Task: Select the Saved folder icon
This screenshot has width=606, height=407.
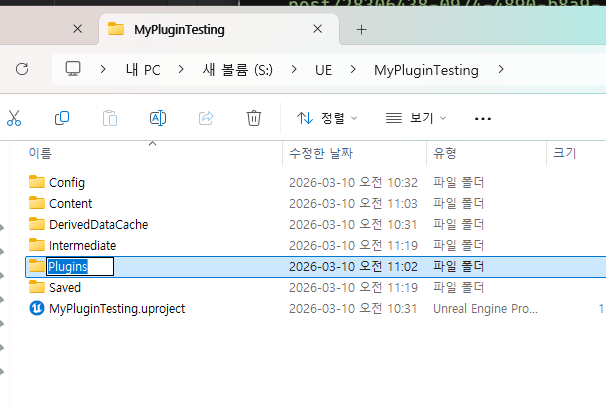Action: (x=37, y=287)
